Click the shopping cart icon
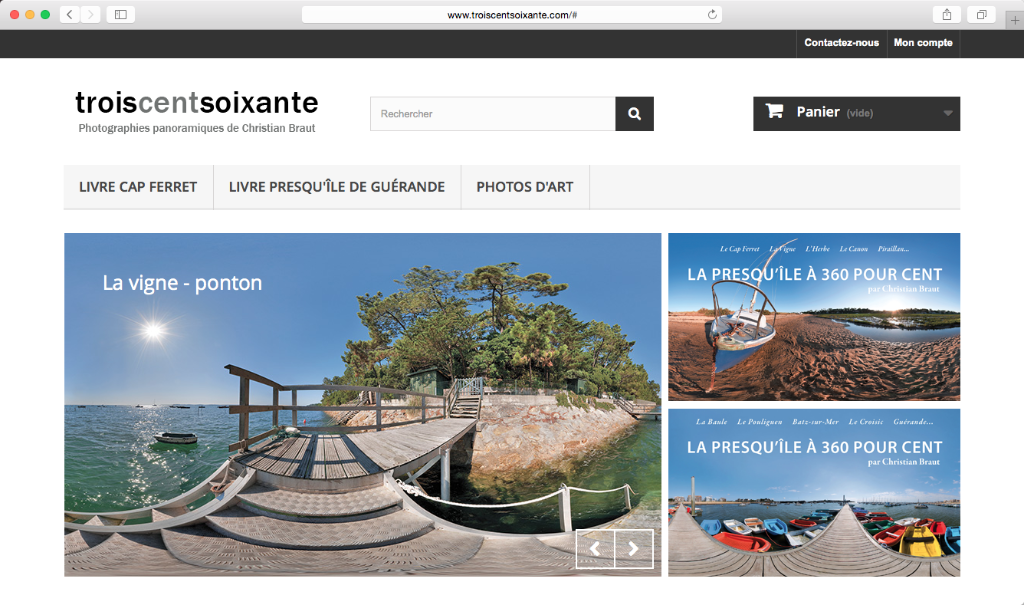Screen dimensions: 1024x605 pyautogui.click(x=774, y=112)
